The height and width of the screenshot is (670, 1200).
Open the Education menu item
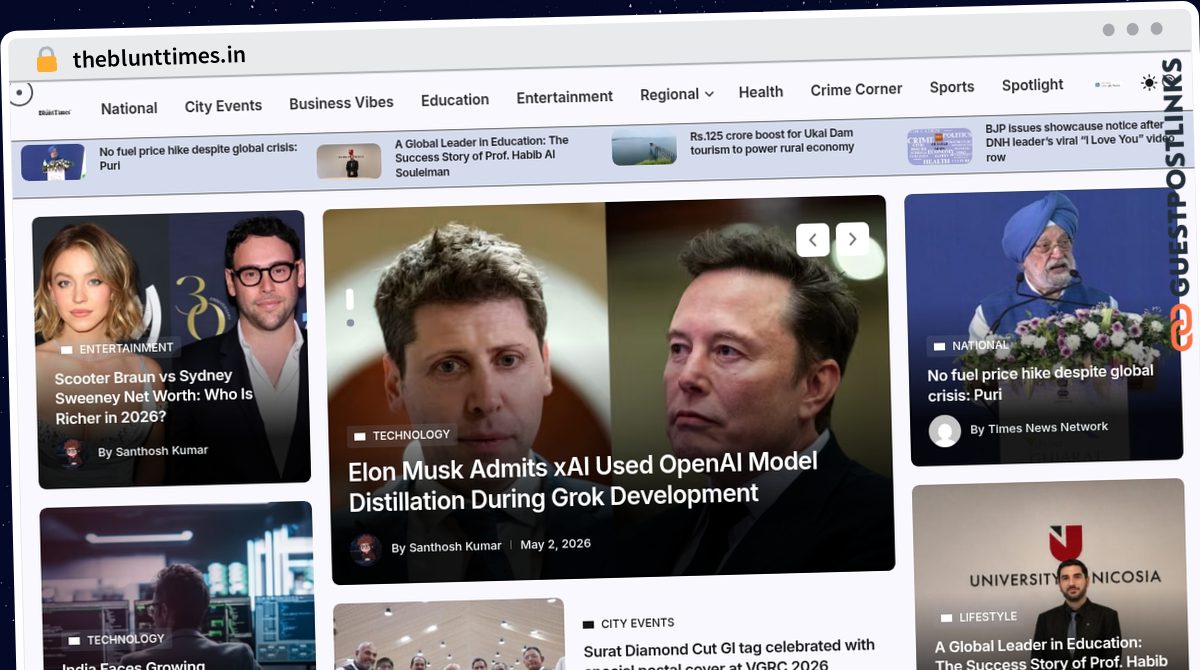tap(455, 99)
